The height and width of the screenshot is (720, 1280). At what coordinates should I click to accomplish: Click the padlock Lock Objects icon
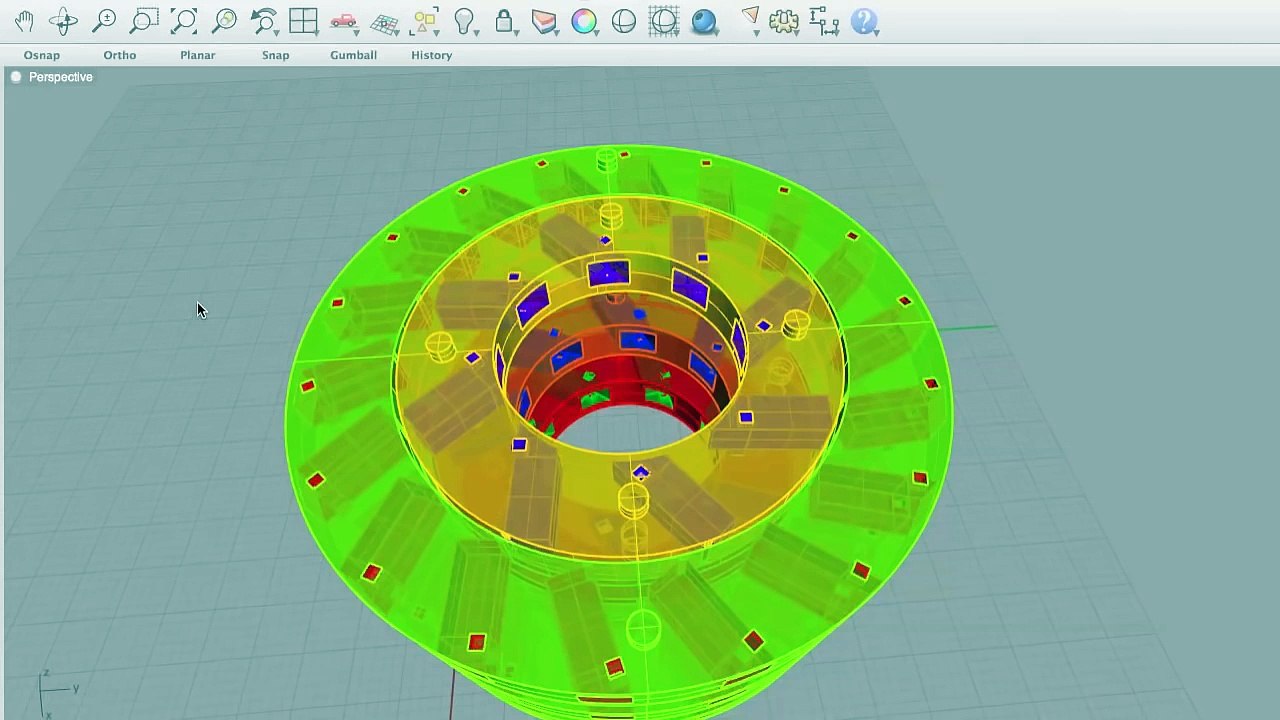(505, 21)
